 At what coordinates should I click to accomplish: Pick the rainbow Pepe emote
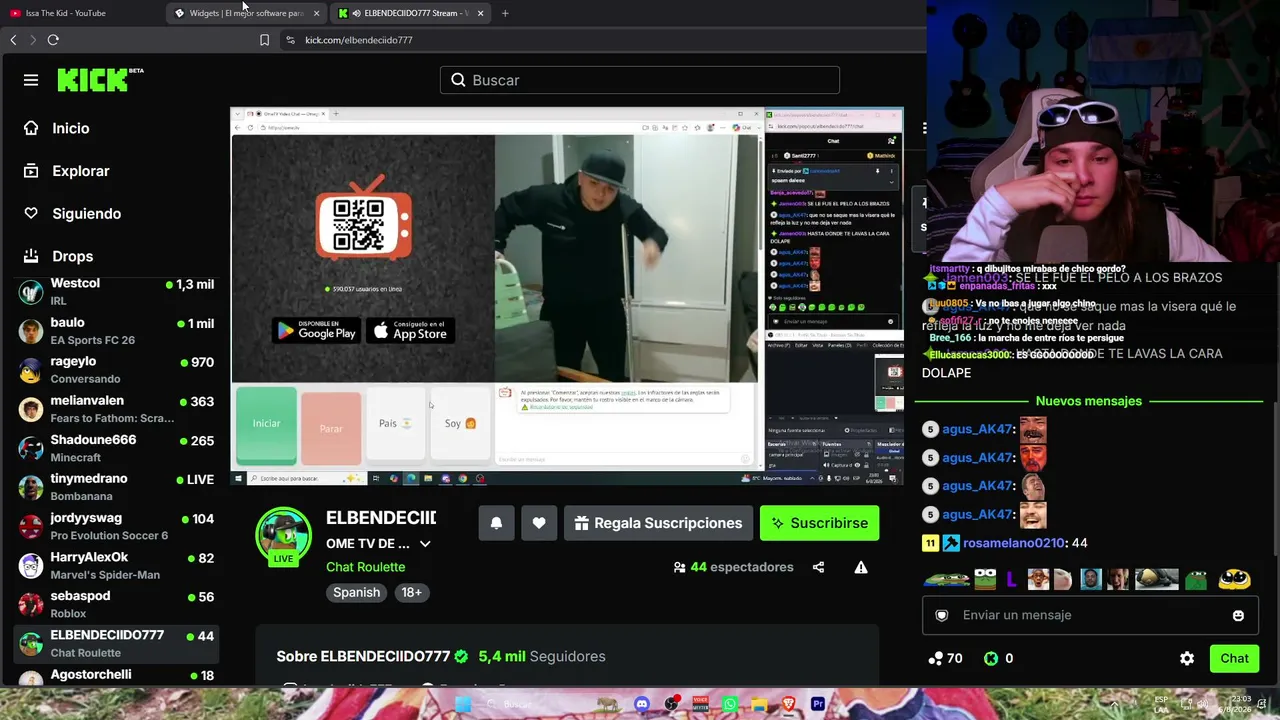click(945, 579)
